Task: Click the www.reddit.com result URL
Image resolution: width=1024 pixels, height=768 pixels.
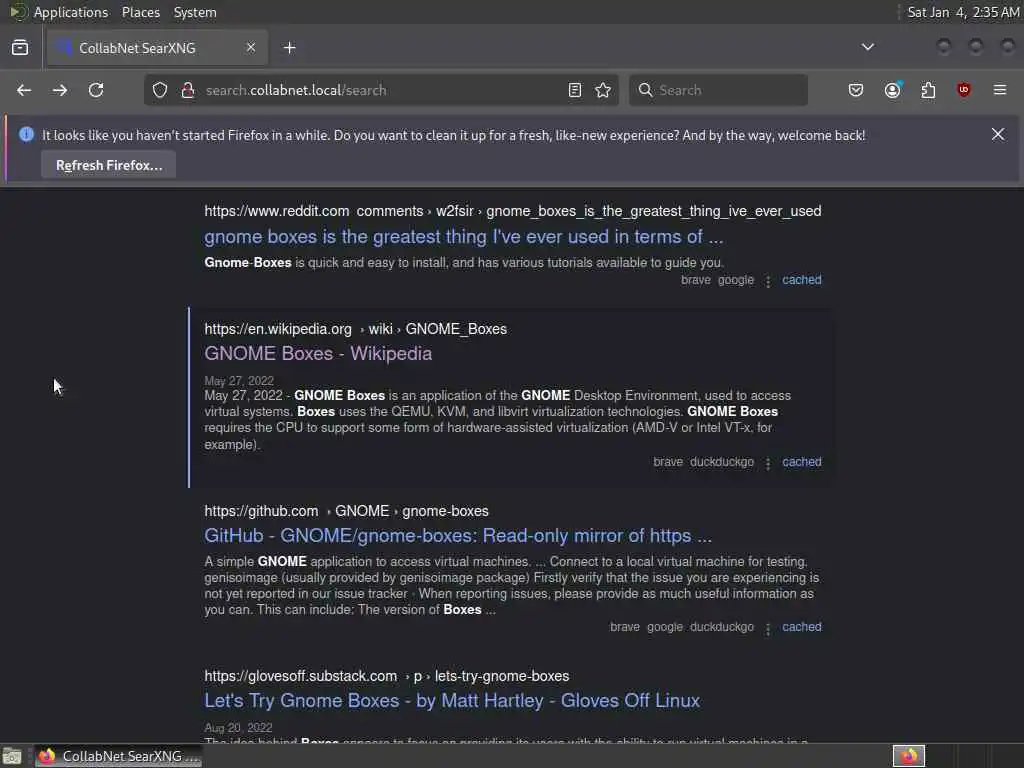Action: pyautogui.click(x=513, y=212)
